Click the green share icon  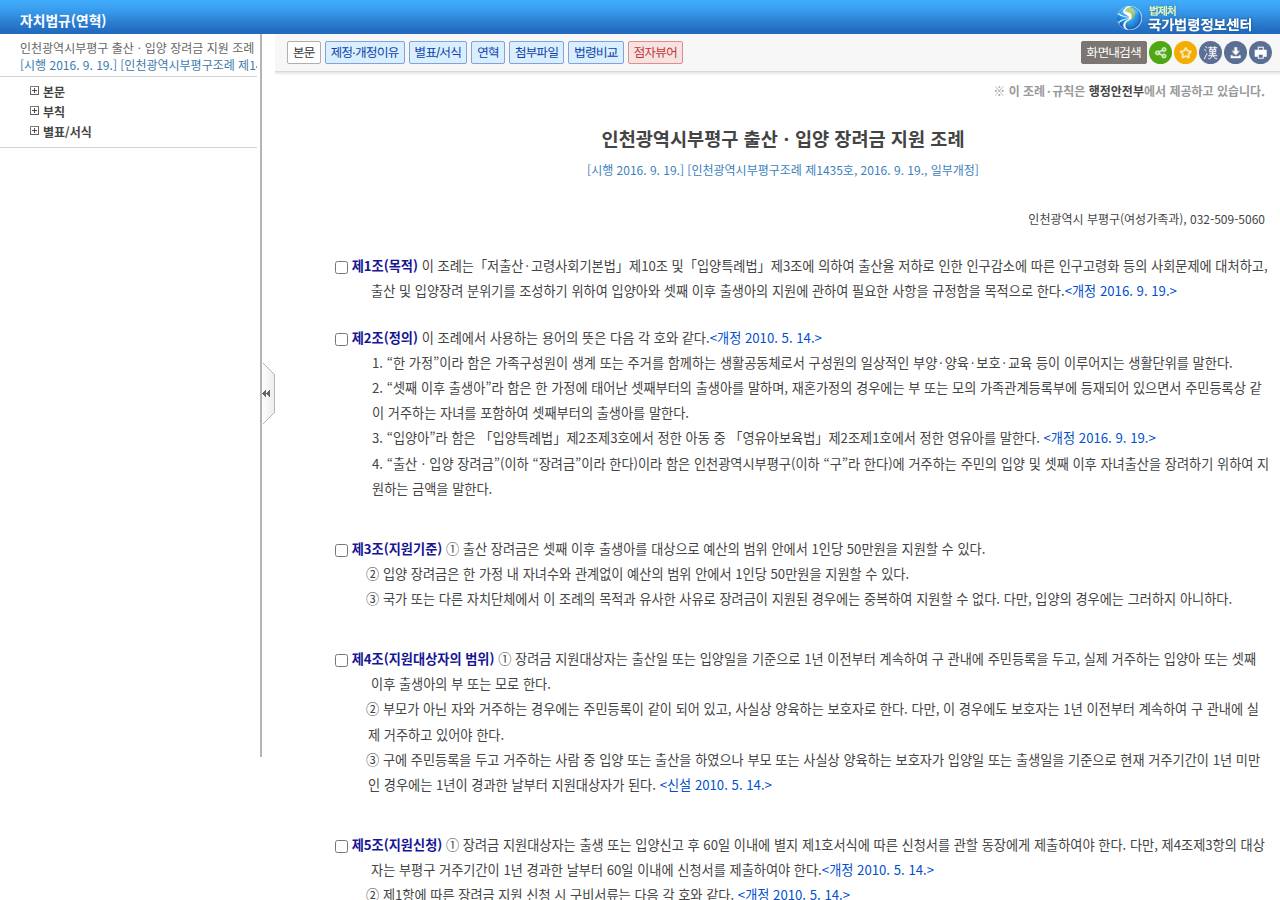1160,53
